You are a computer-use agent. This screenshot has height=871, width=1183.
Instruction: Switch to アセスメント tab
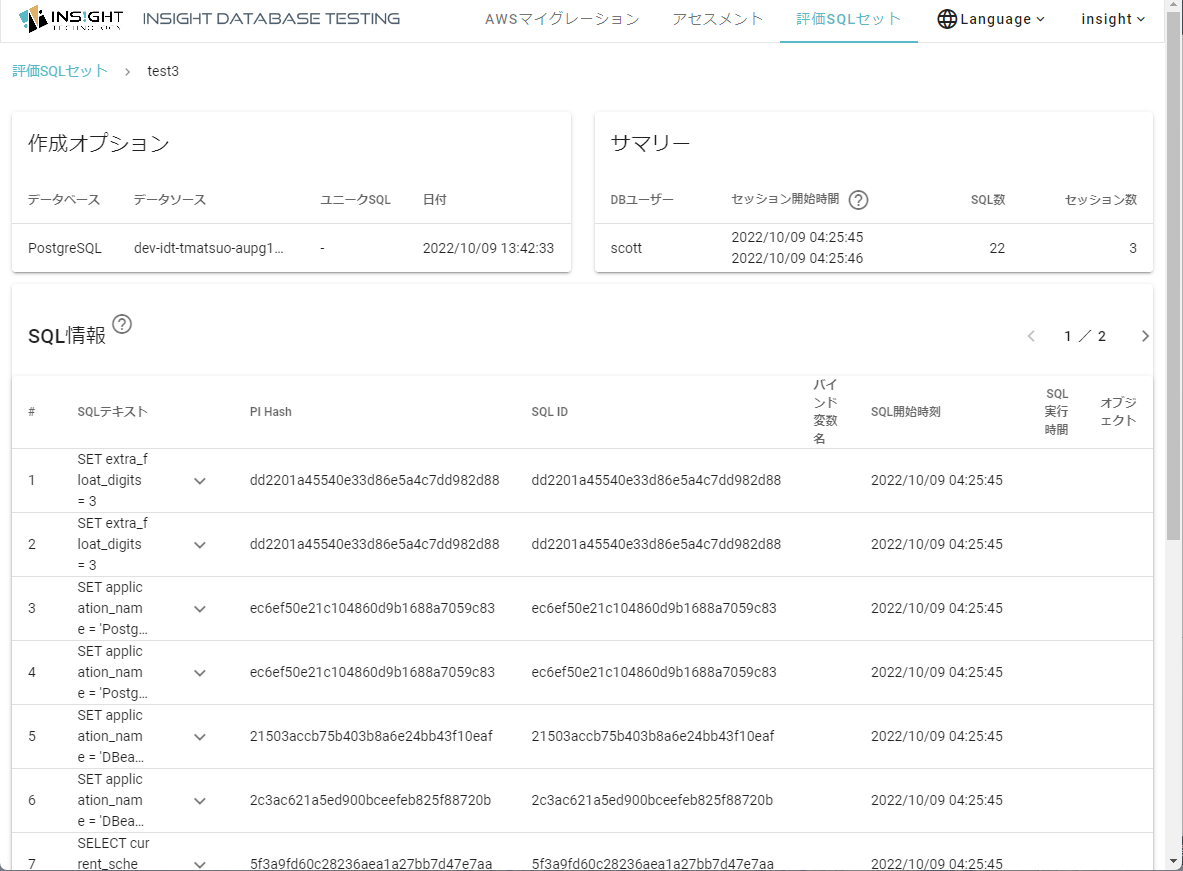click(718, 19)
